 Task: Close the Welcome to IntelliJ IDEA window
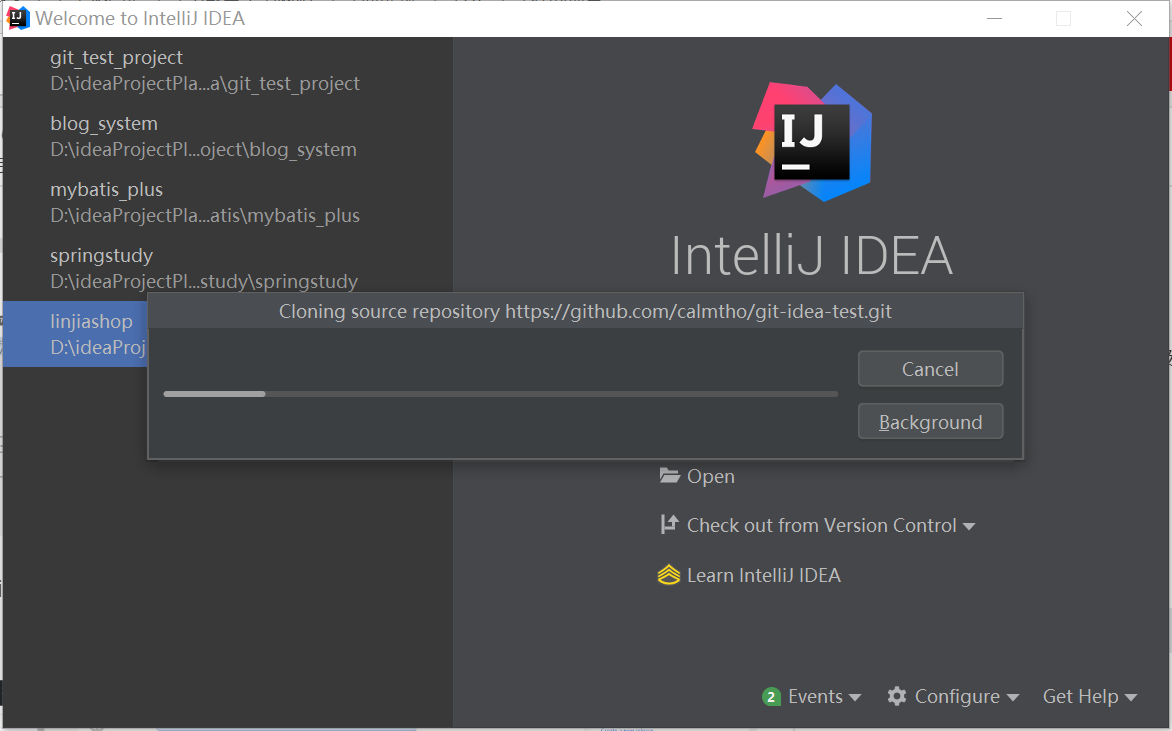coord(1134,19)
